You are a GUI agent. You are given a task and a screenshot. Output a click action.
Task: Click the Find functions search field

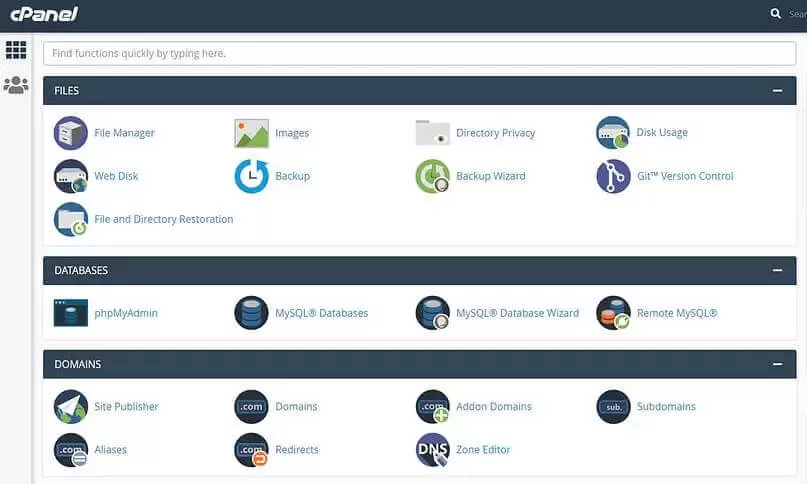(419, 54)
